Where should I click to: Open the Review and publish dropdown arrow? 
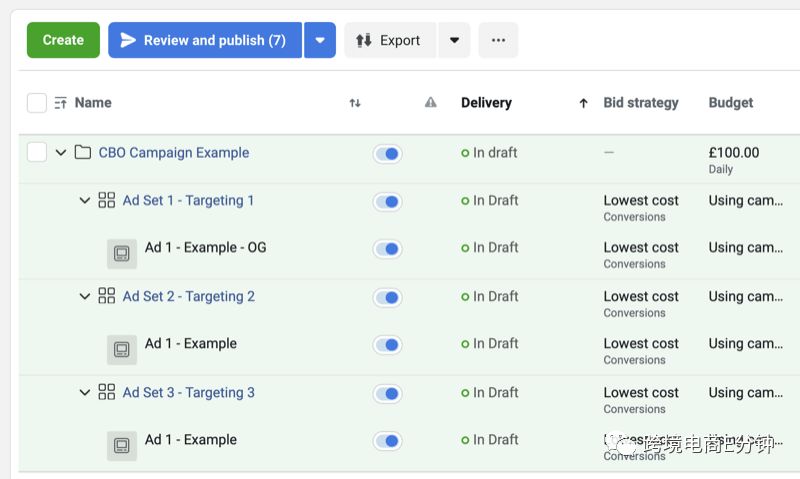(320, 40)
